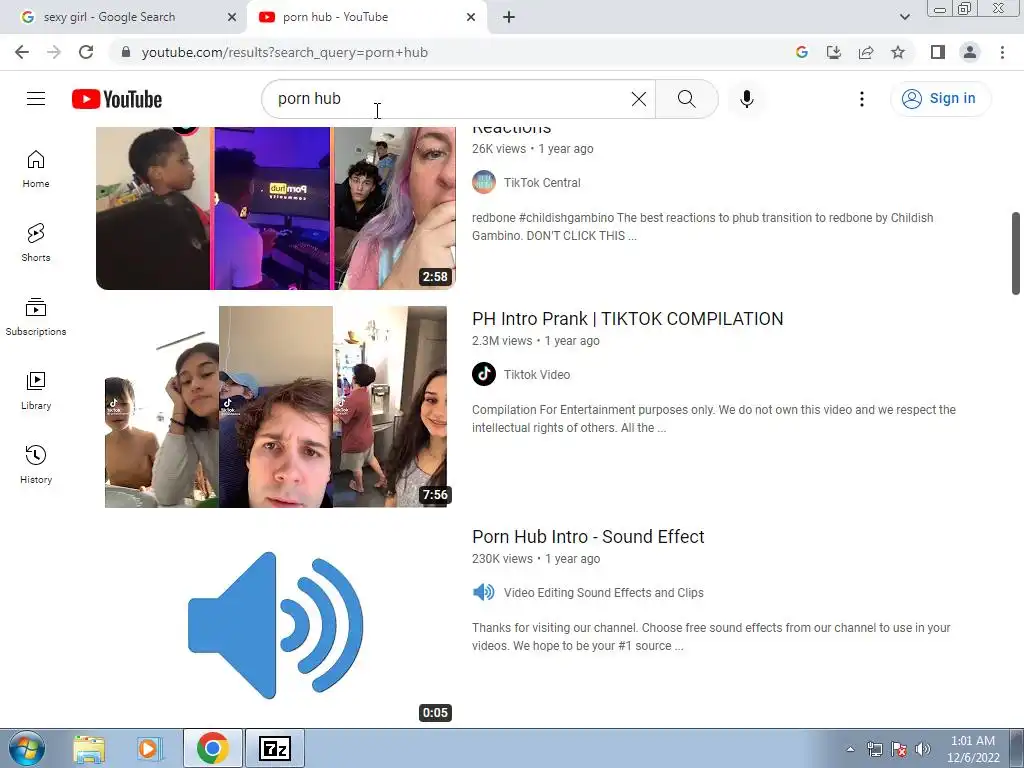This screenshot has height=768, width=1024.
Task: Open File Explorer from taskbar
Action: (x=89, y=749)
